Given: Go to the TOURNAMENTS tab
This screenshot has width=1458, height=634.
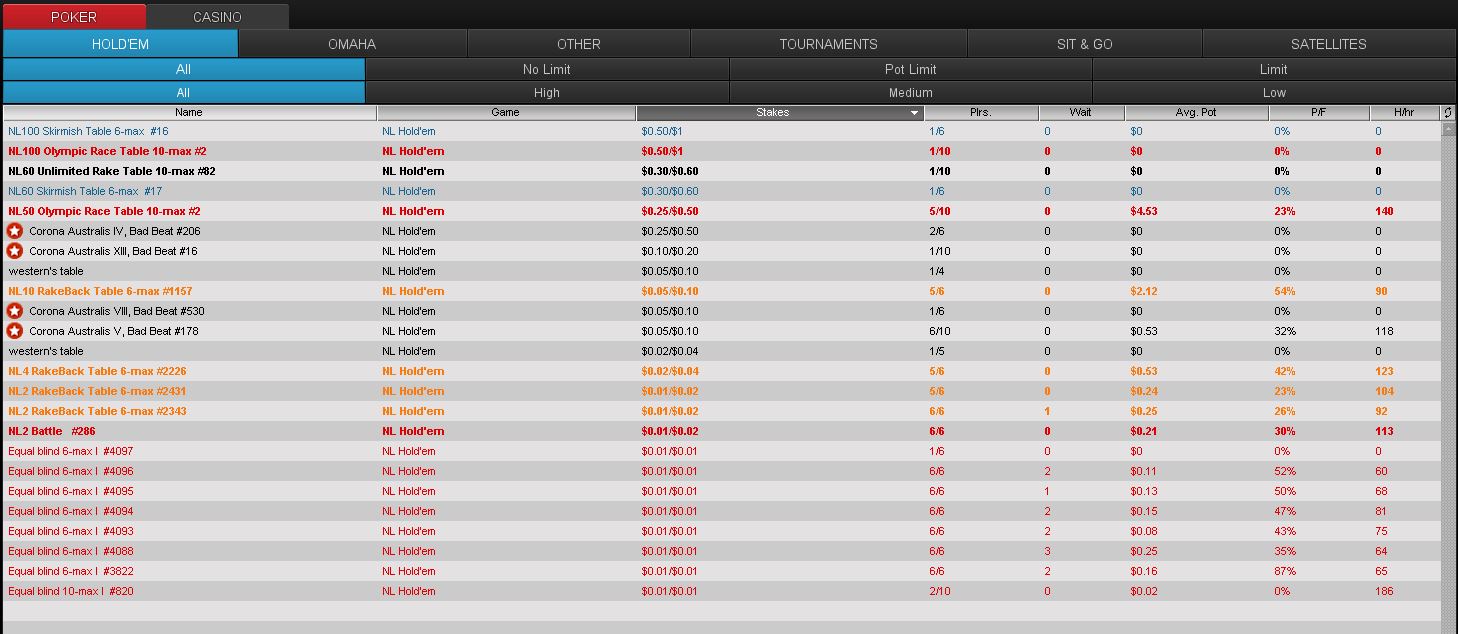Looking at the screenshot, I should (x=828, y=44).
